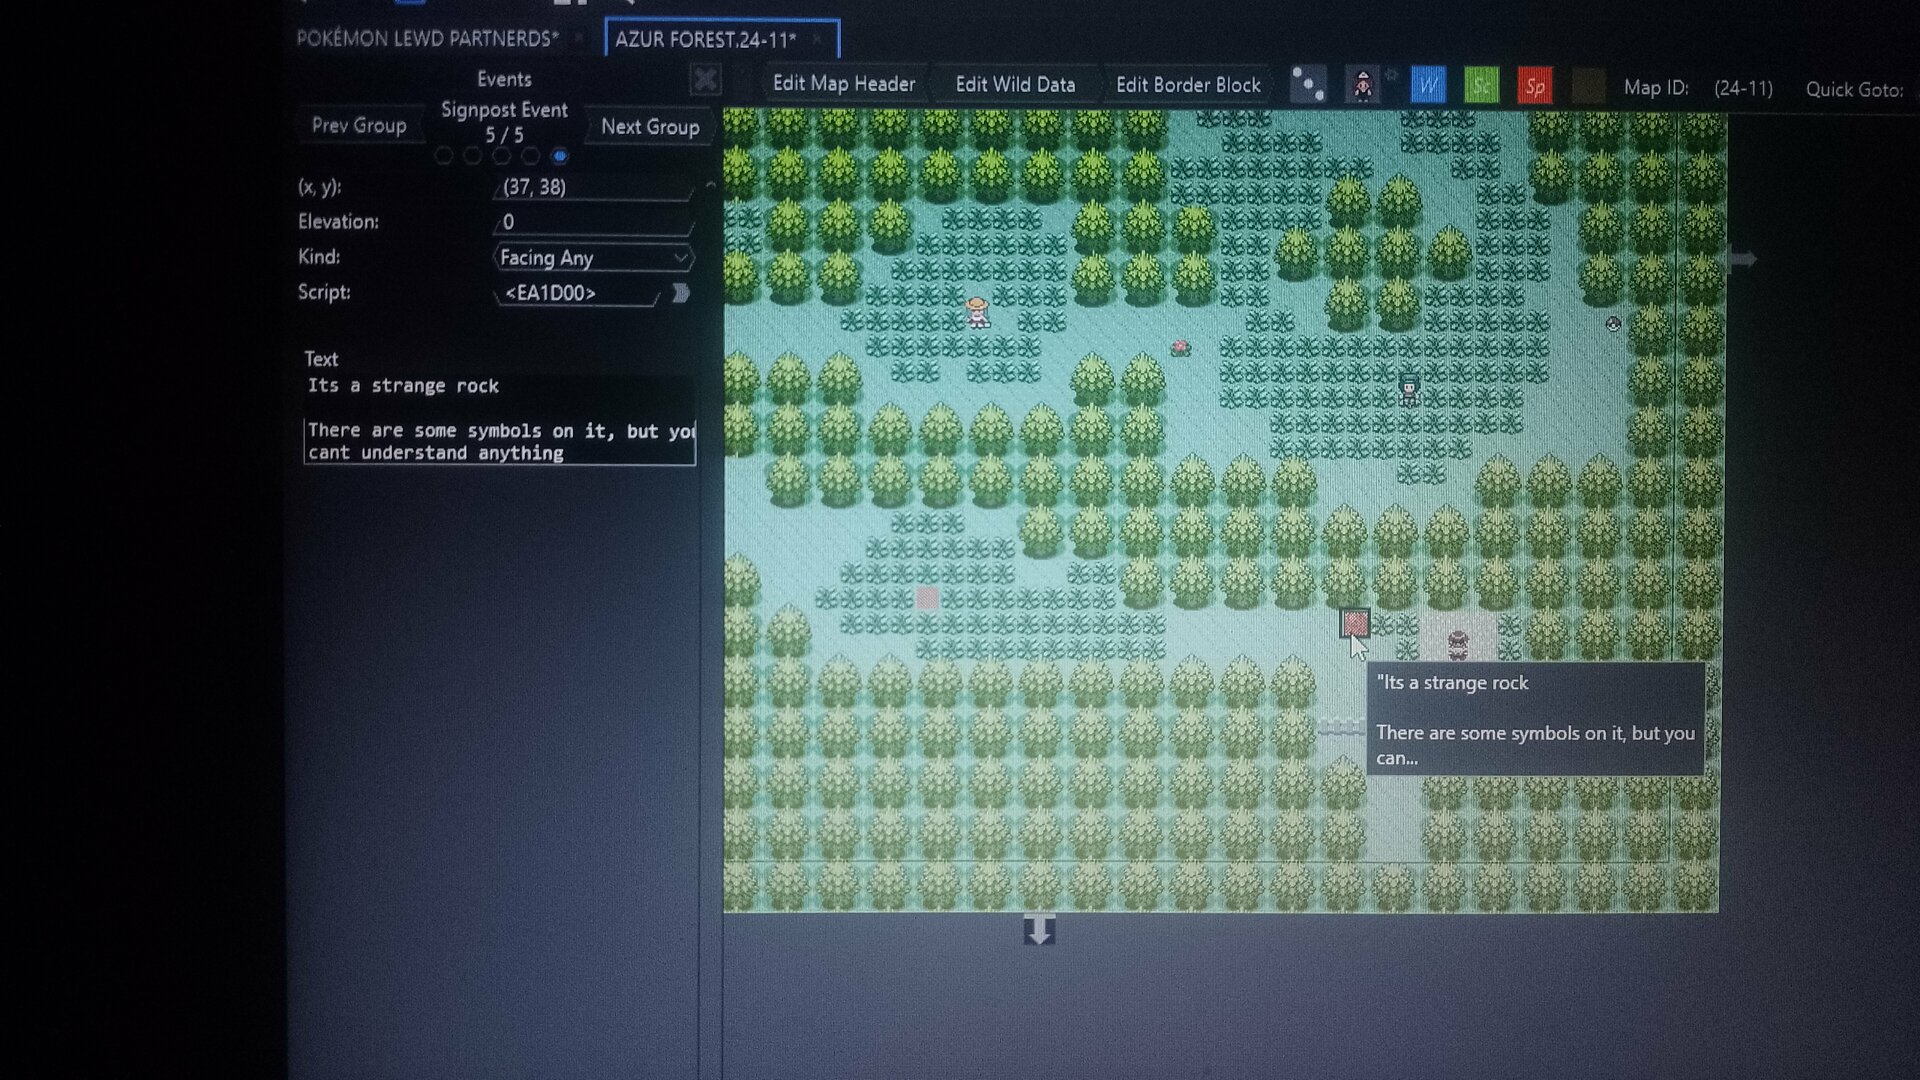Follow the east map connection arrow

(1743, 260)
